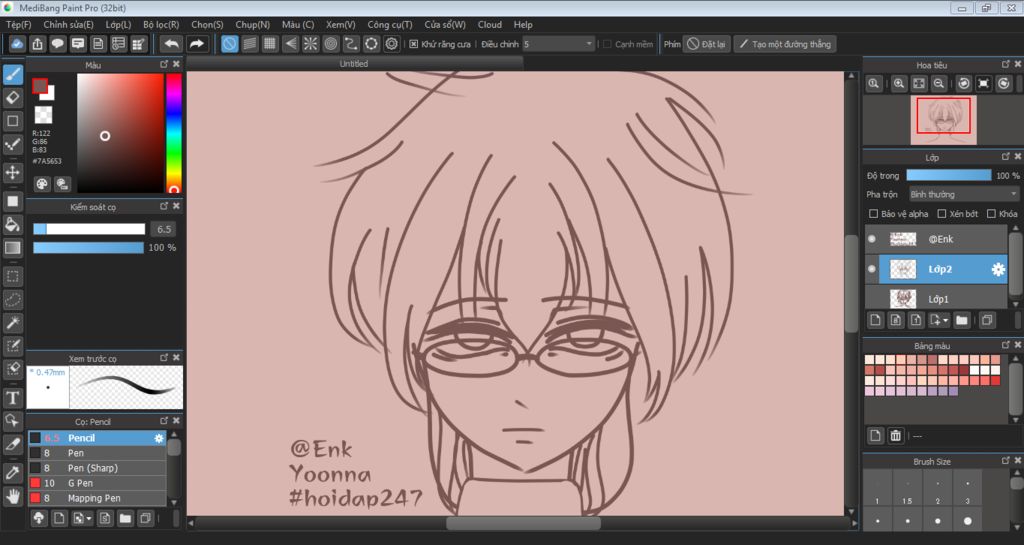Open the Pha trộn blend mode dropdown
The image size is (1024, 545).
[x=963, y=194]
